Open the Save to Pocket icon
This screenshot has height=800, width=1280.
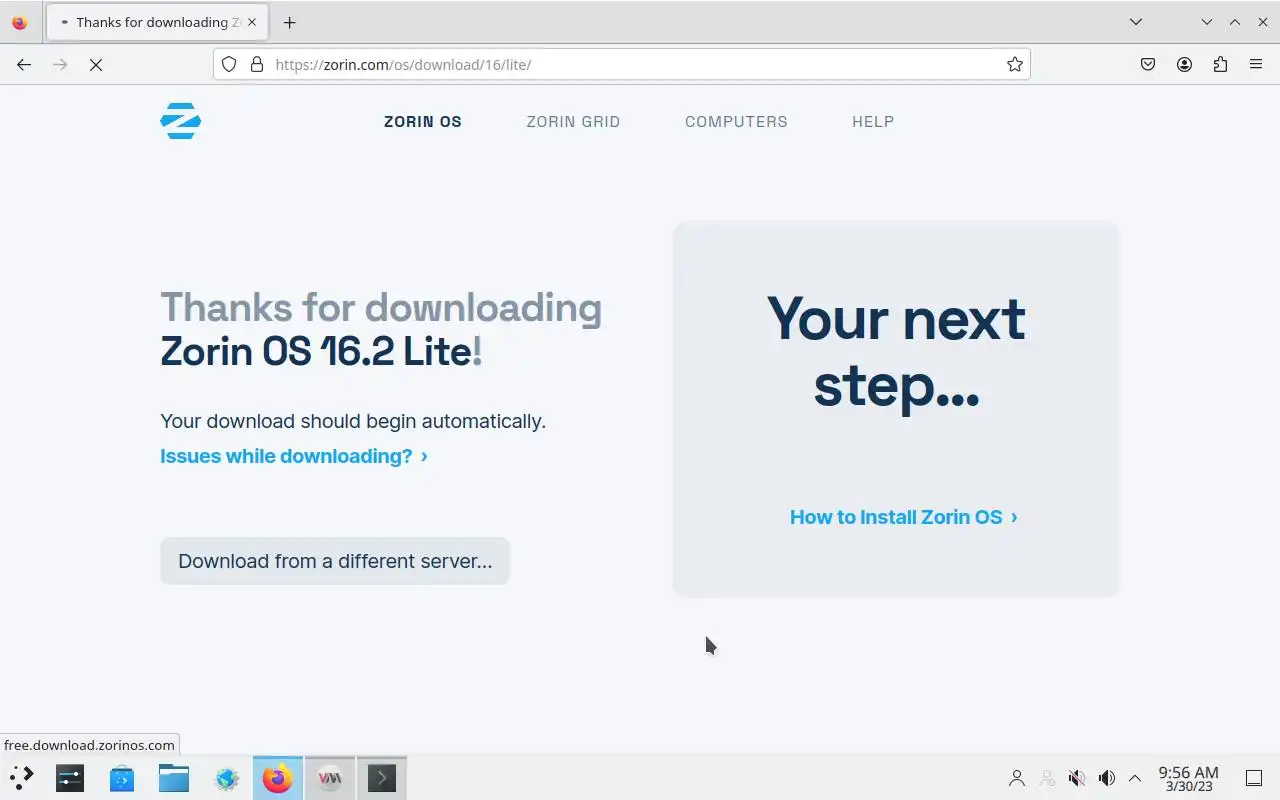click(1148, 64)
